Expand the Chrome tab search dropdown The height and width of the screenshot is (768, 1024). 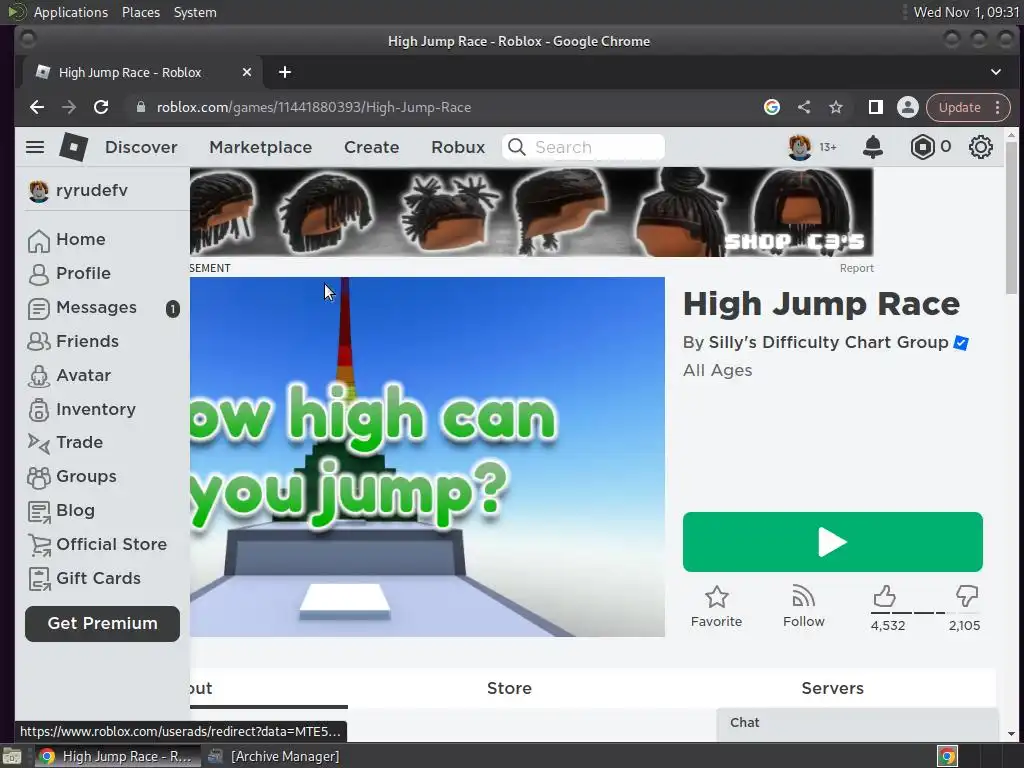point(995,72)
